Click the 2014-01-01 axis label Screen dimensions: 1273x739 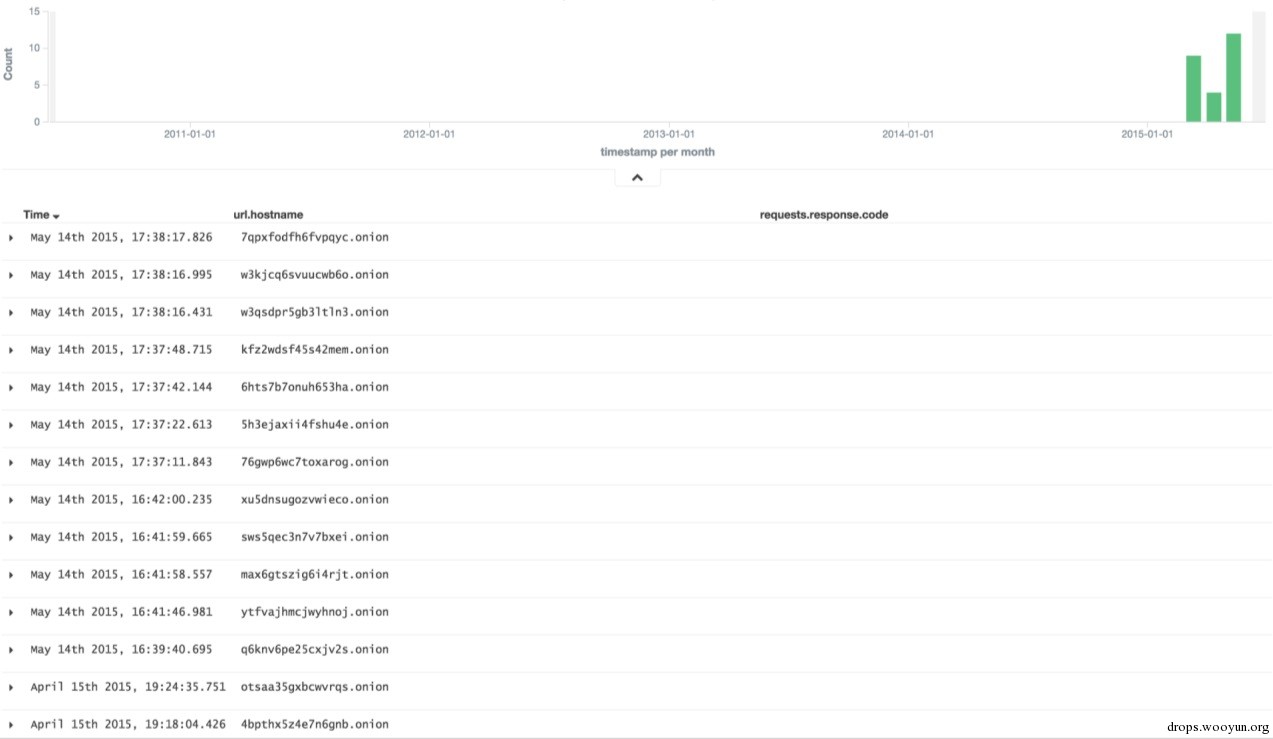(x=908, y=133)
